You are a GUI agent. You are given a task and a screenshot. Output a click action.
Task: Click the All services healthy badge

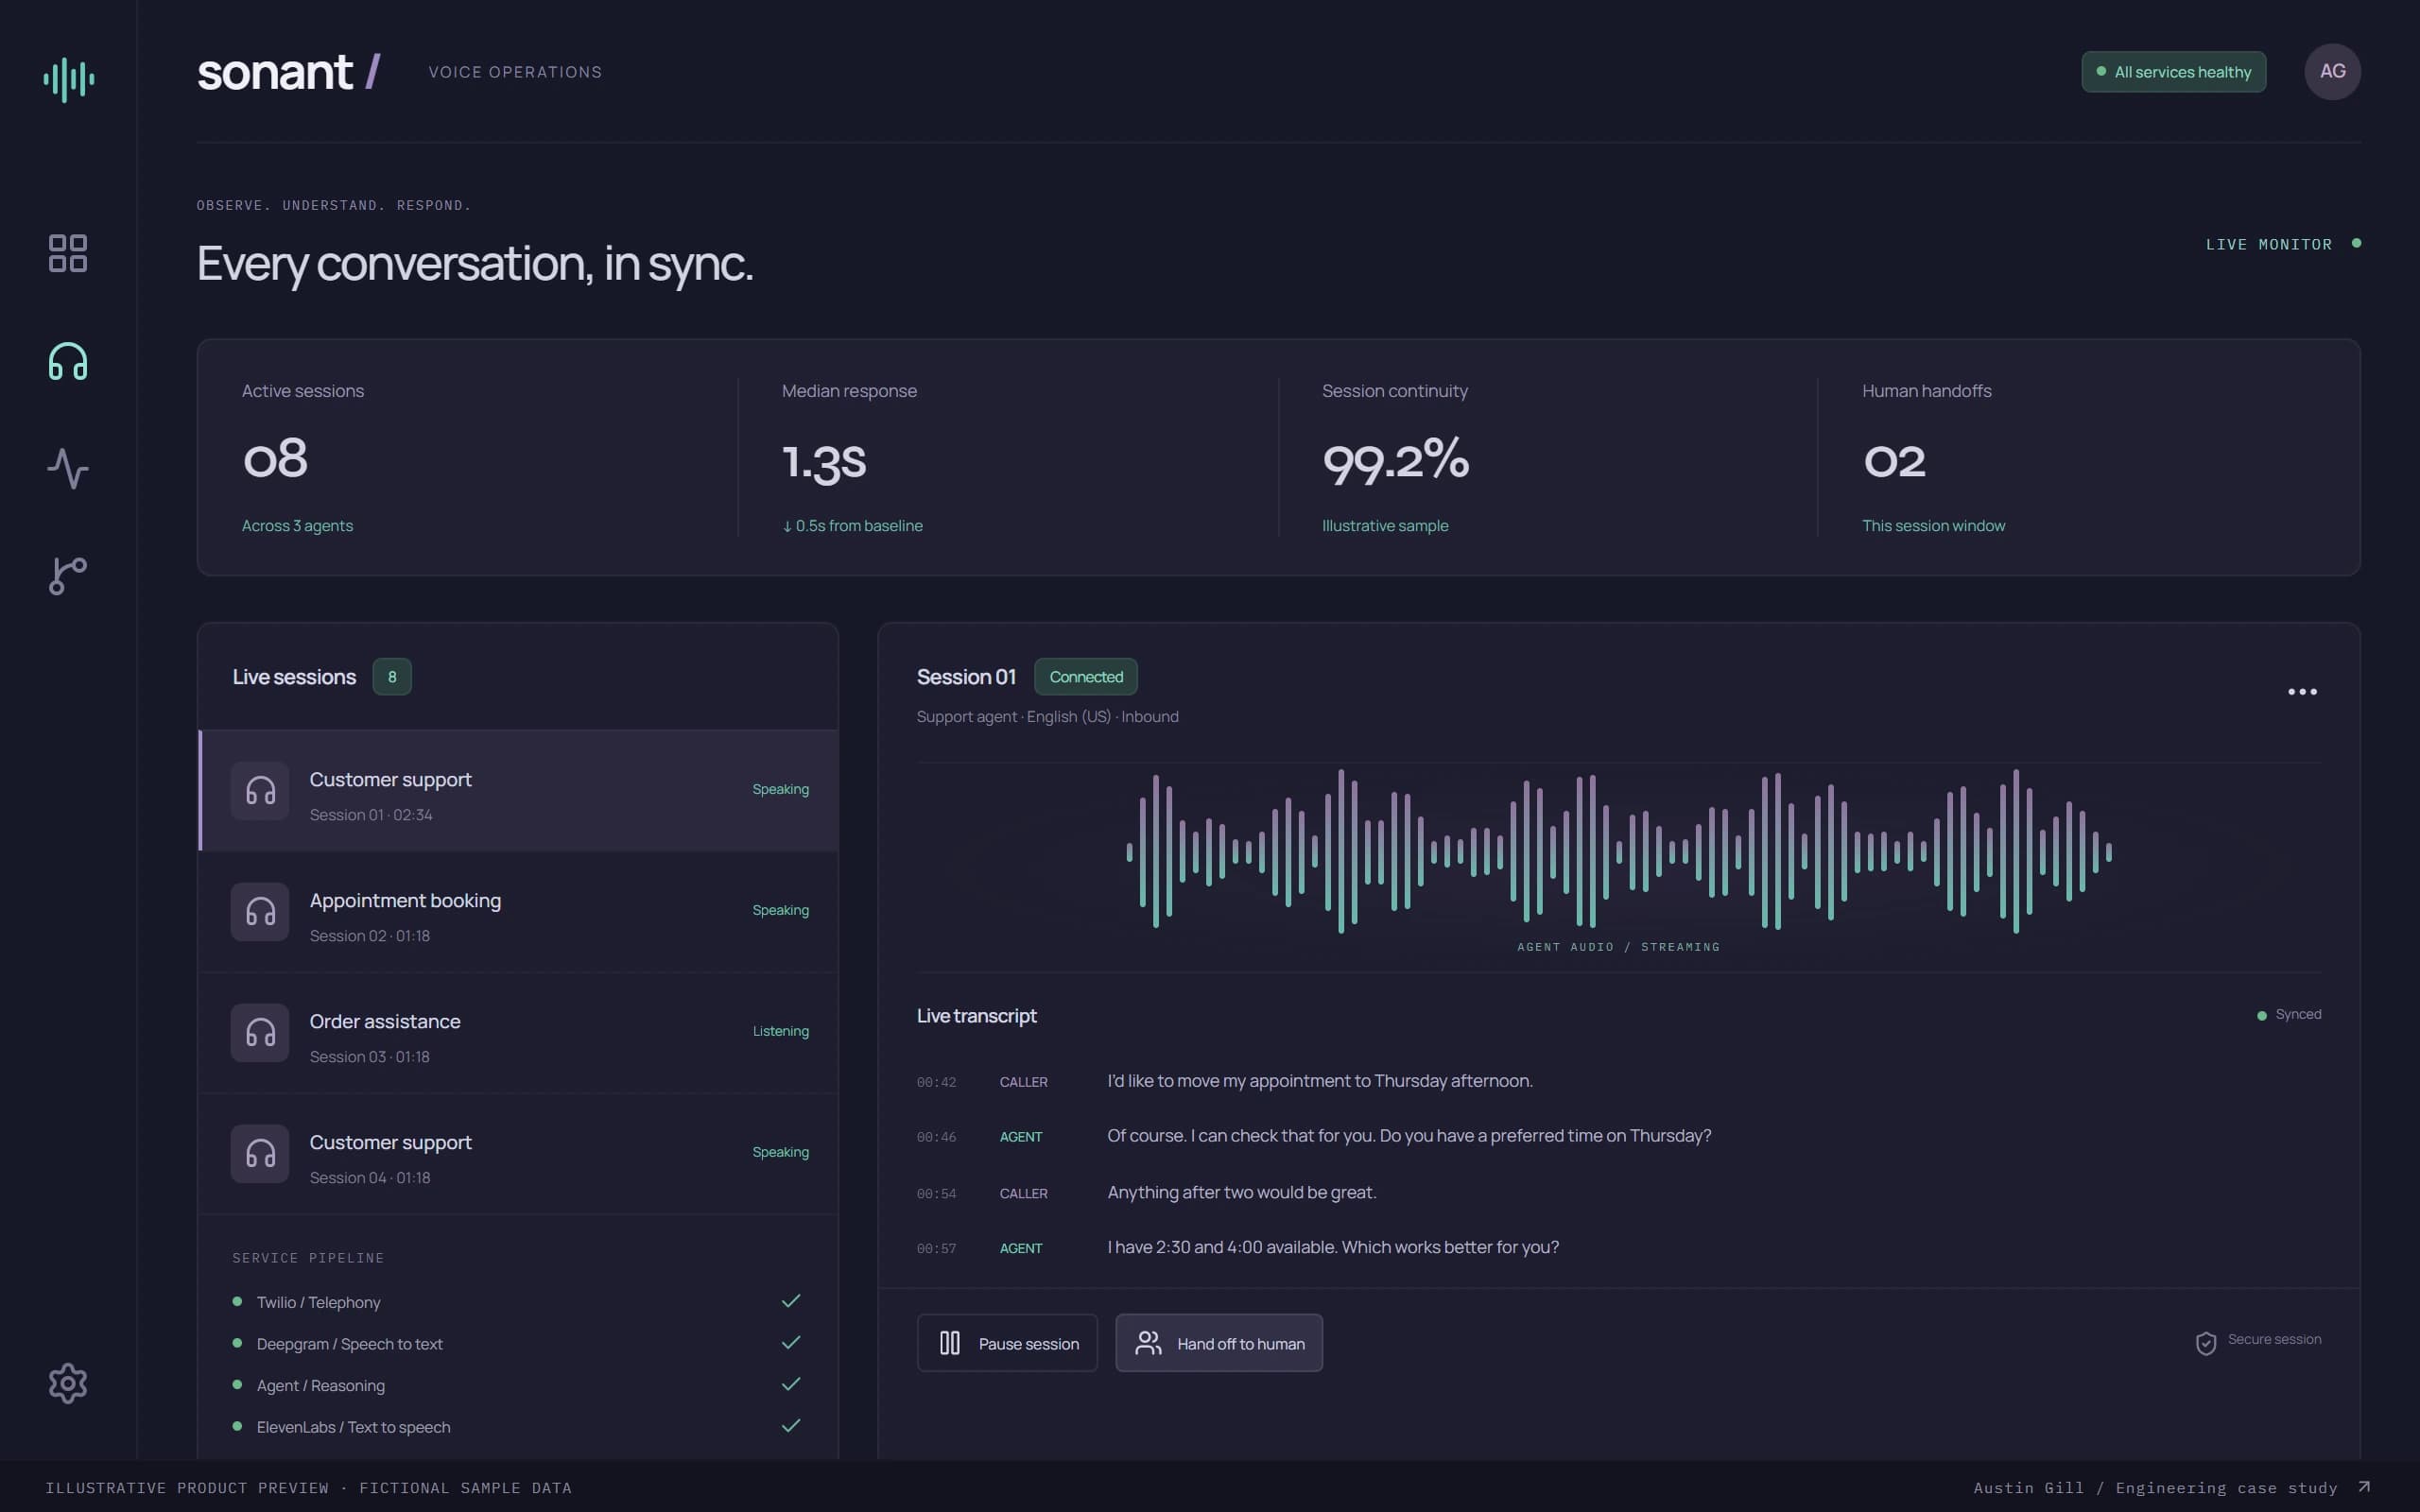point(2173,72)
